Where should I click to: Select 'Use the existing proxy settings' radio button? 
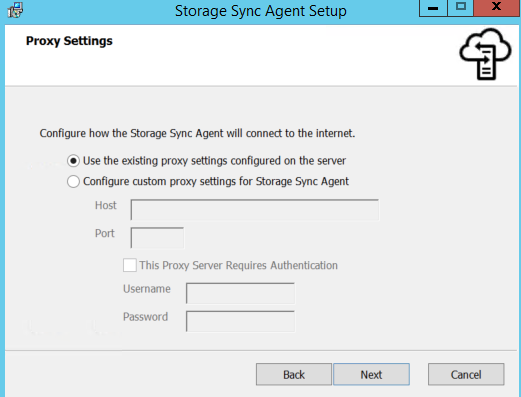coord(73,161)
